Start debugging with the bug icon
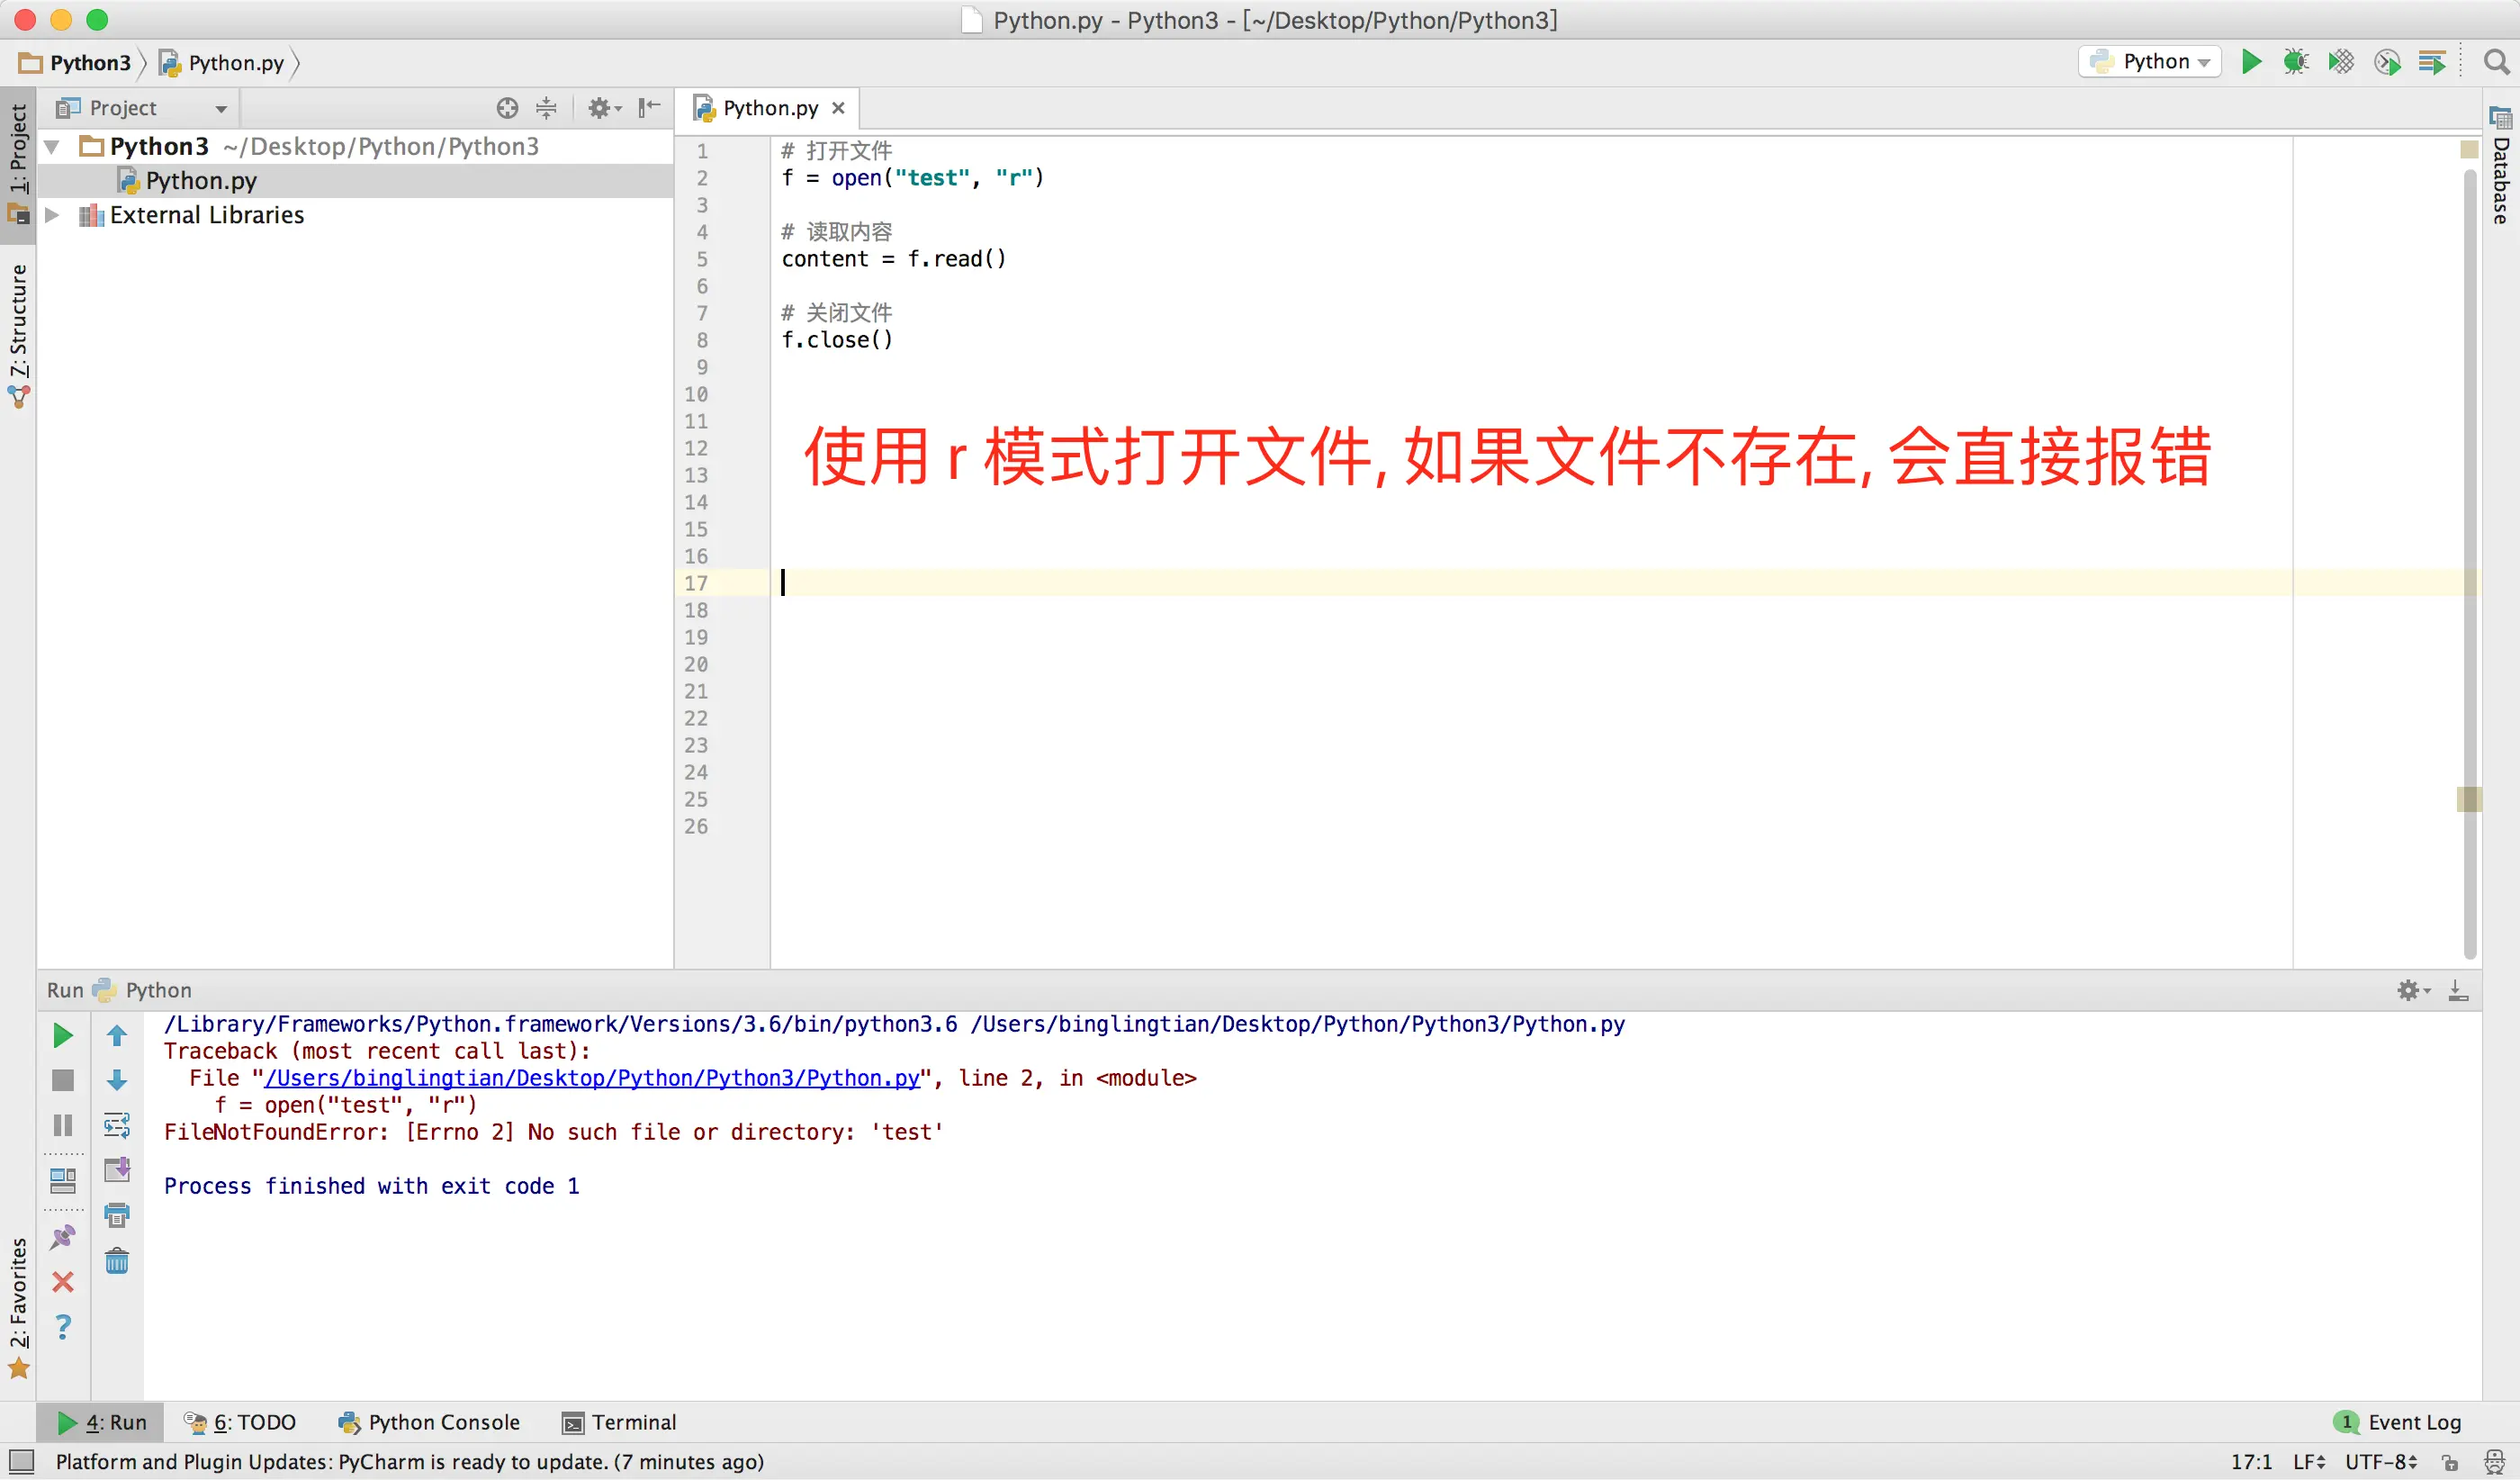 [x=2295, y=62]
